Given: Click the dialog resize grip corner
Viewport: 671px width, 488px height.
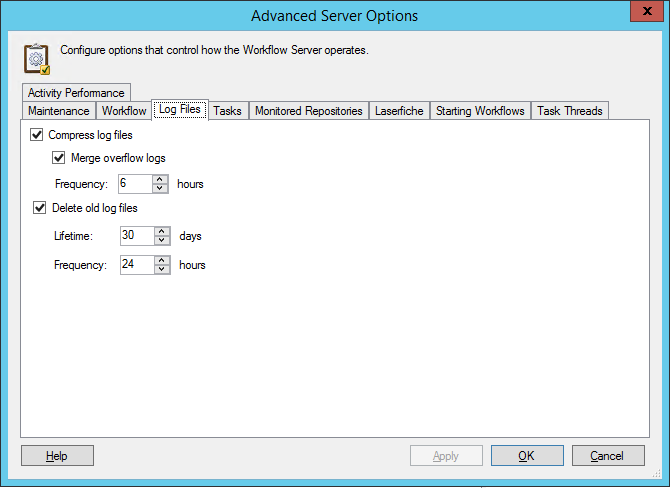Looking at the screenshot, I should pyautogui.click(x=656, y=473).
